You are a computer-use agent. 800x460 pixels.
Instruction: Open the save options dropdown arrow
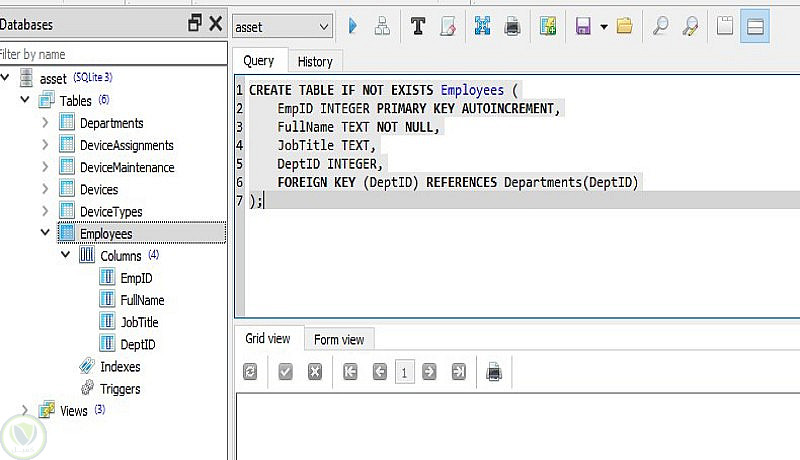tap(604, 27)
